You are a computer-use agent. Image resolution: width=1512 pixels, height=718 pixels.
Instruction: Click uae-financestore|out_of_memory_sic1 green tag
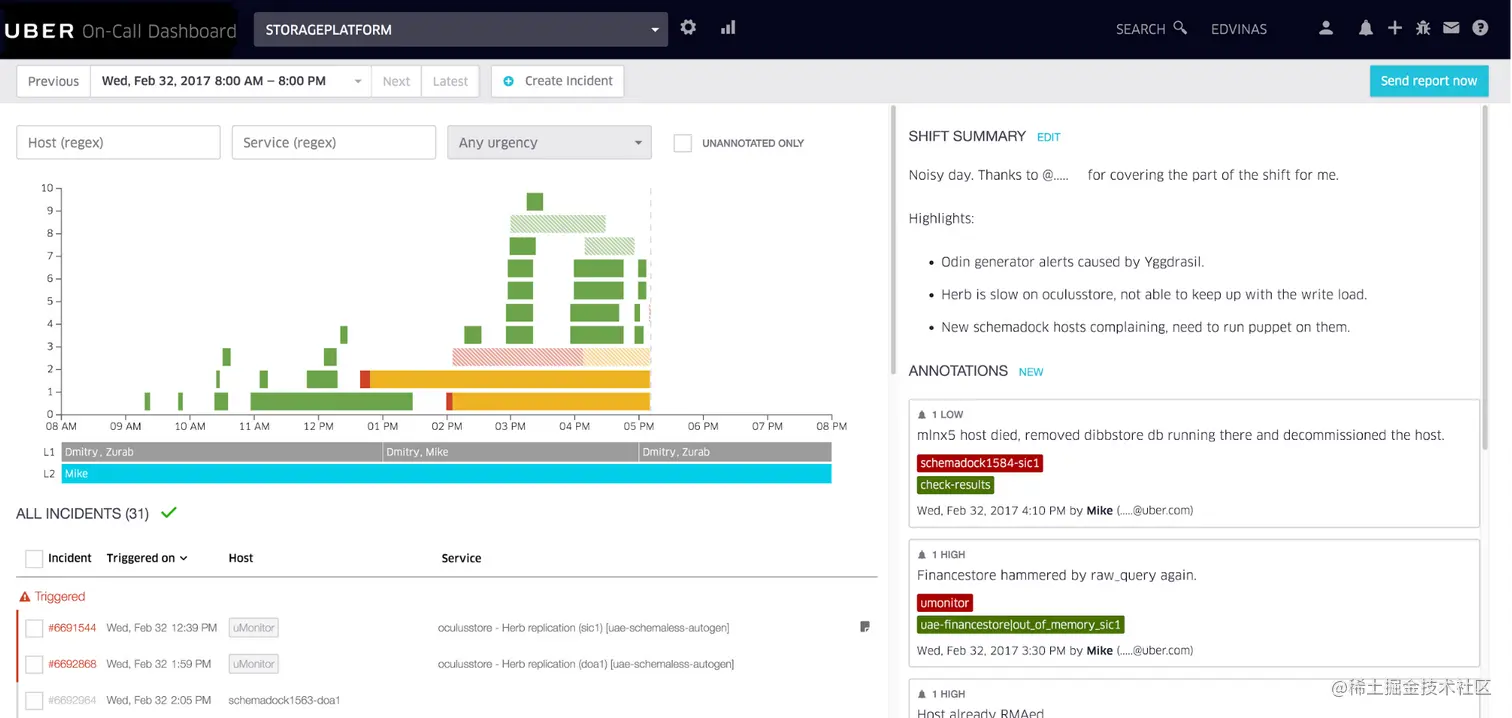coord(1020,625)
